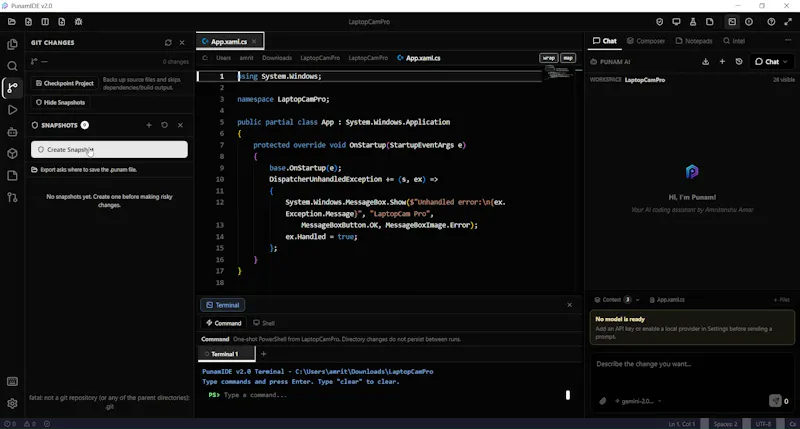Open the robot AI agent sidebar icon
The image size is (800, 429).
tap(12, 132)
